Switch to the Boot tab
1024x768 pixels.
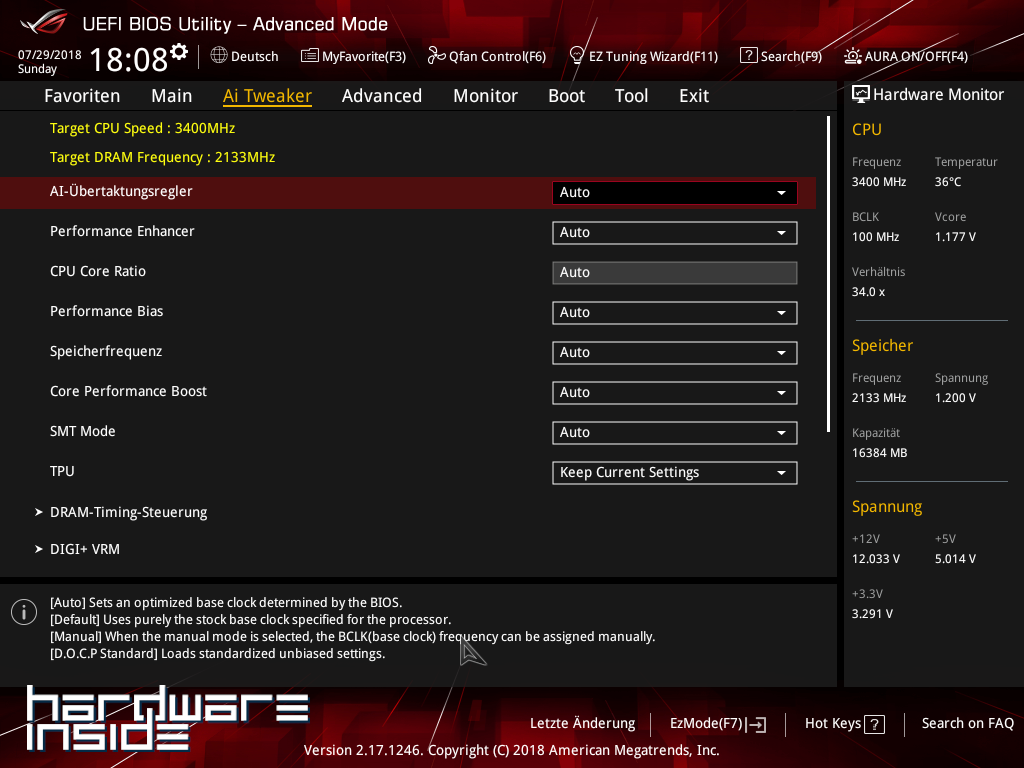click(x=566, y=96)
